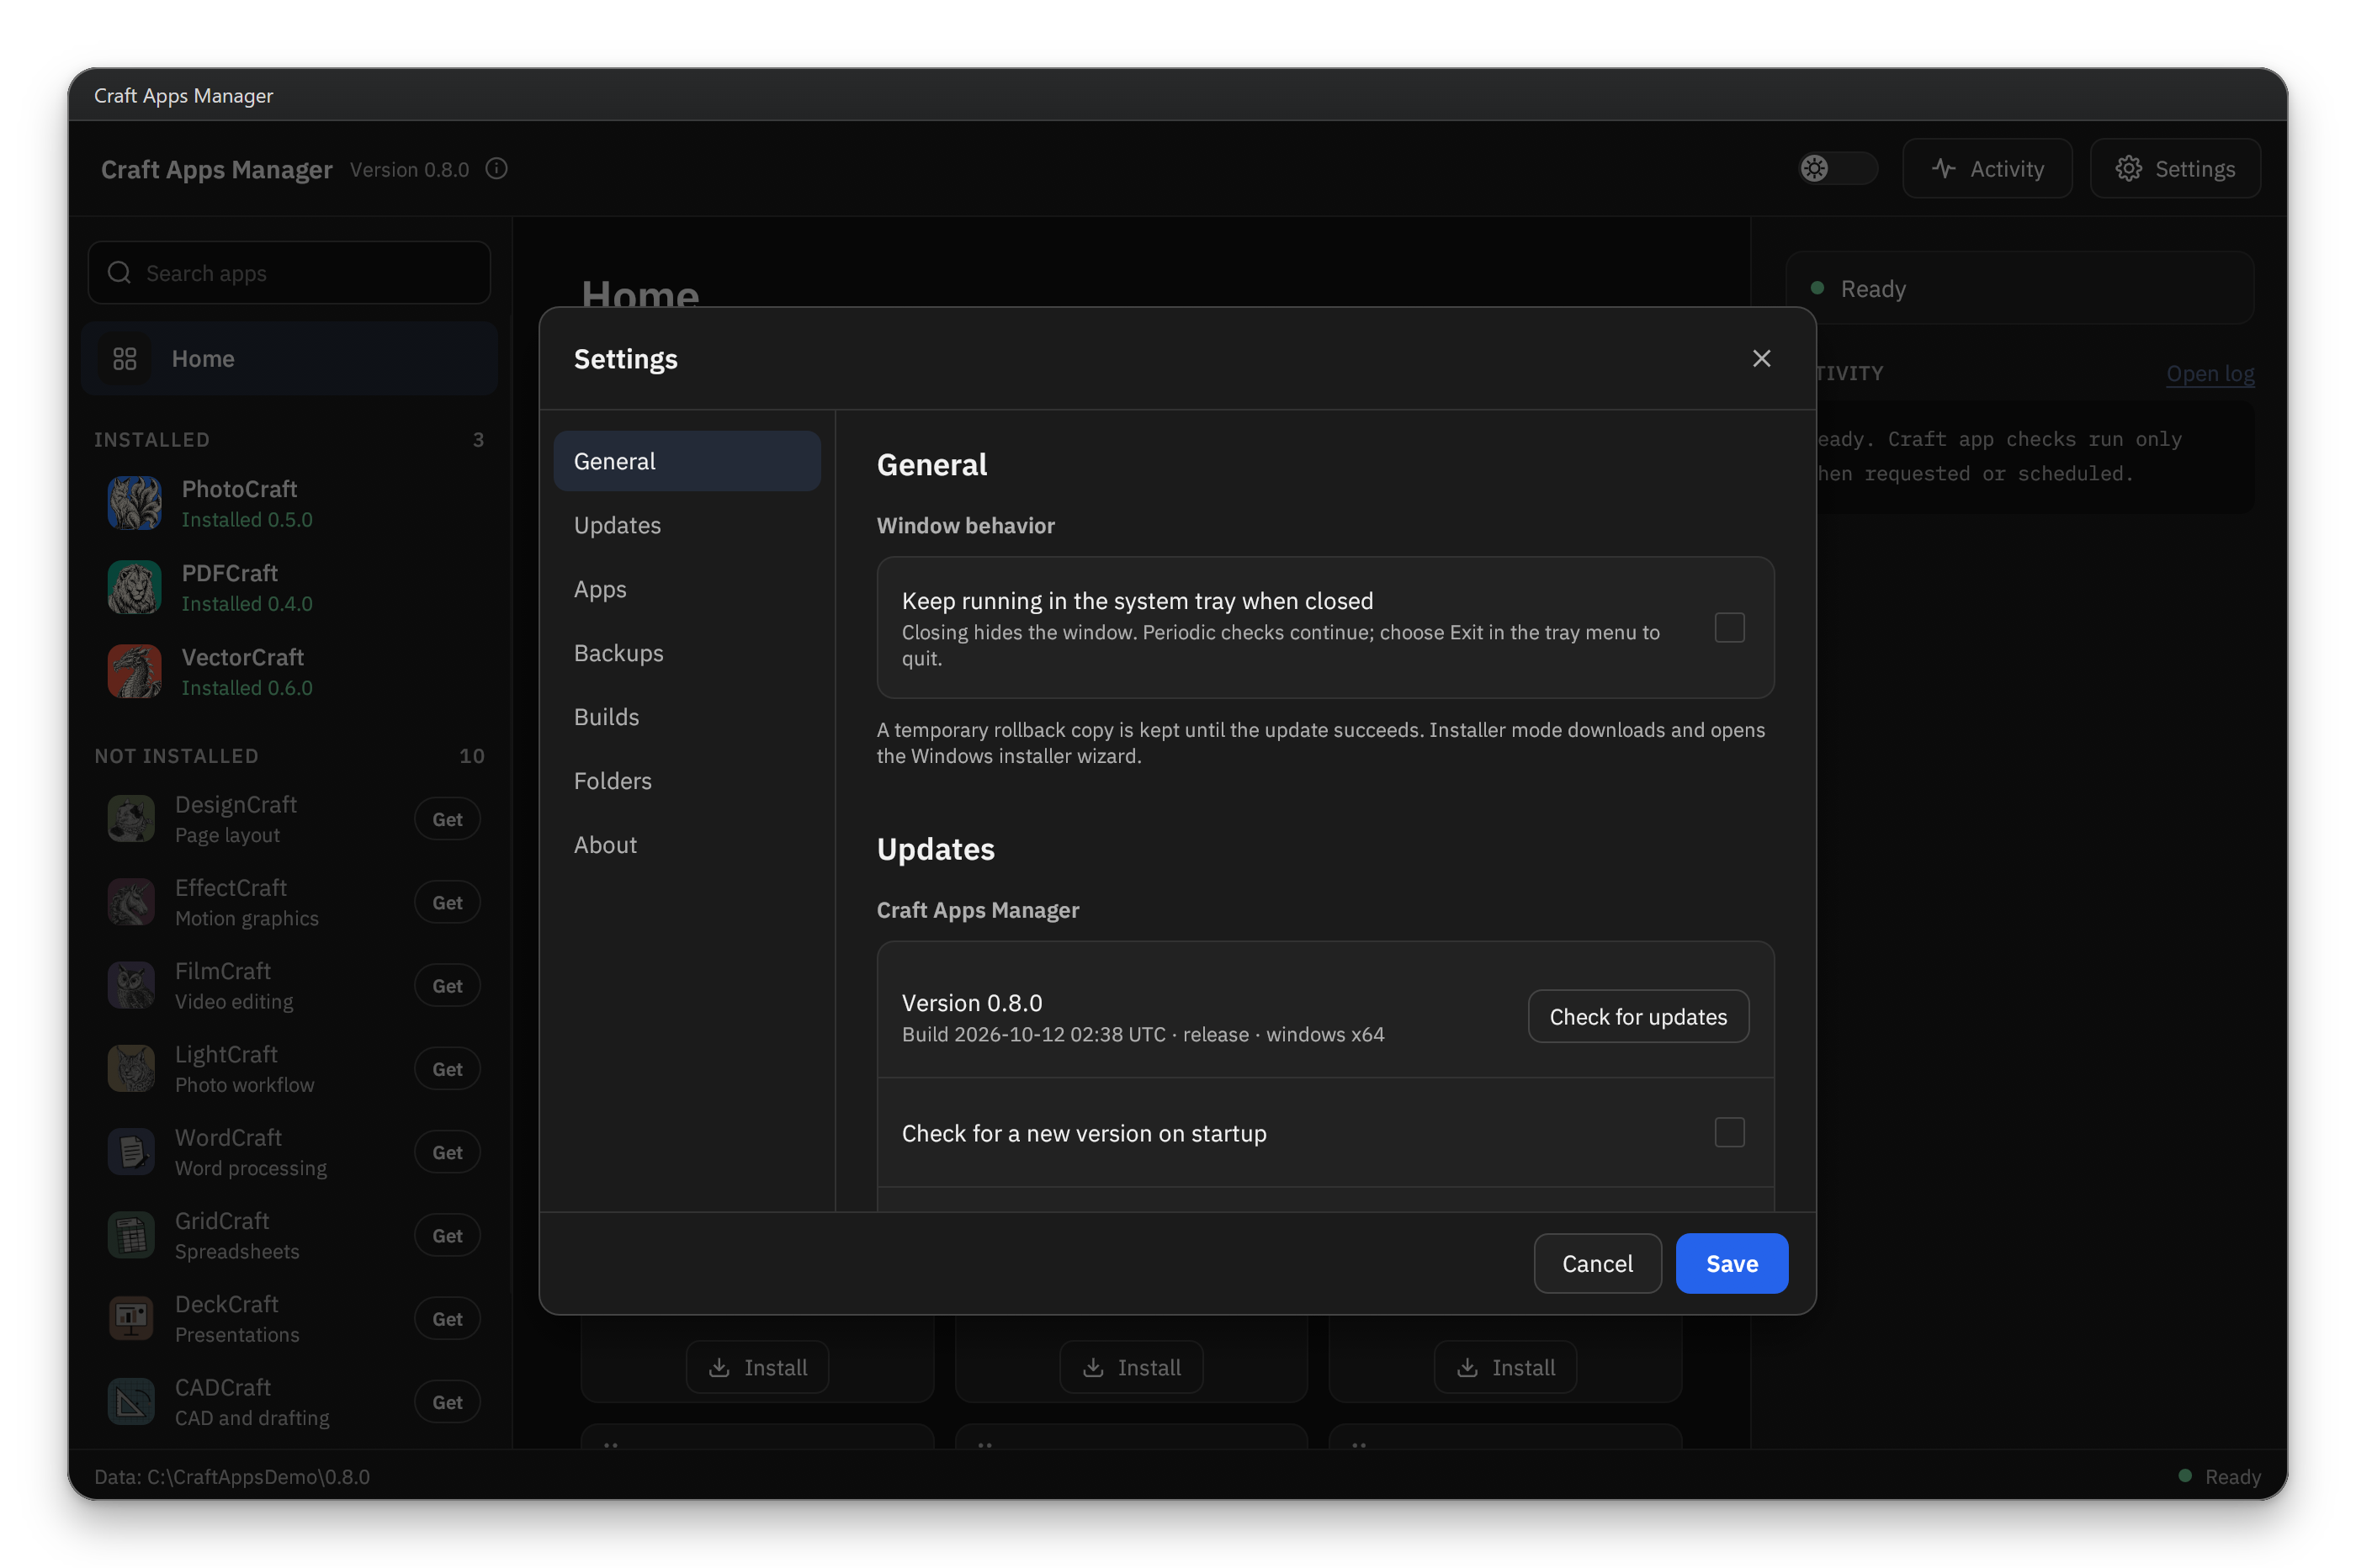Enable keep running in system tray
The width and height of the screenshot is (2356, 1568).
click(x=1730, y=628)
